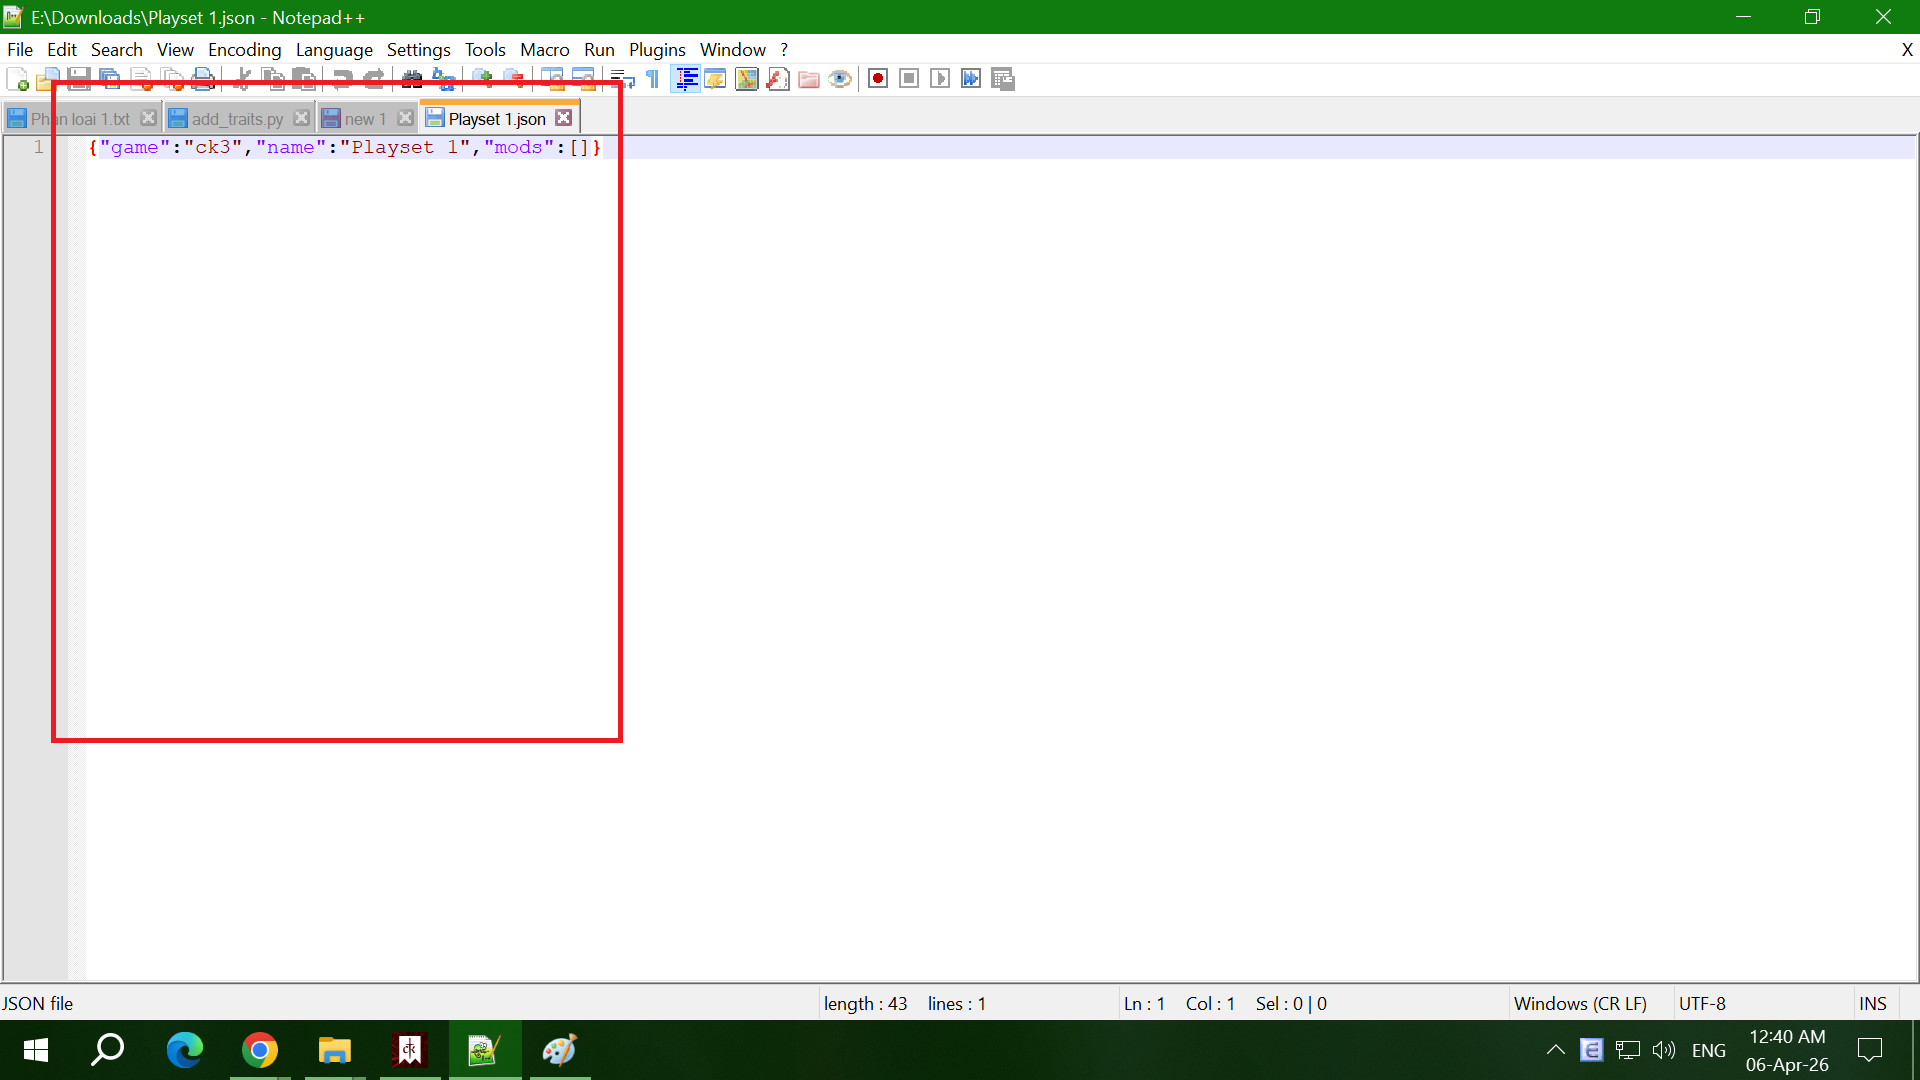
Task: Open user defined language dialog icon
Action: [716, 79]
